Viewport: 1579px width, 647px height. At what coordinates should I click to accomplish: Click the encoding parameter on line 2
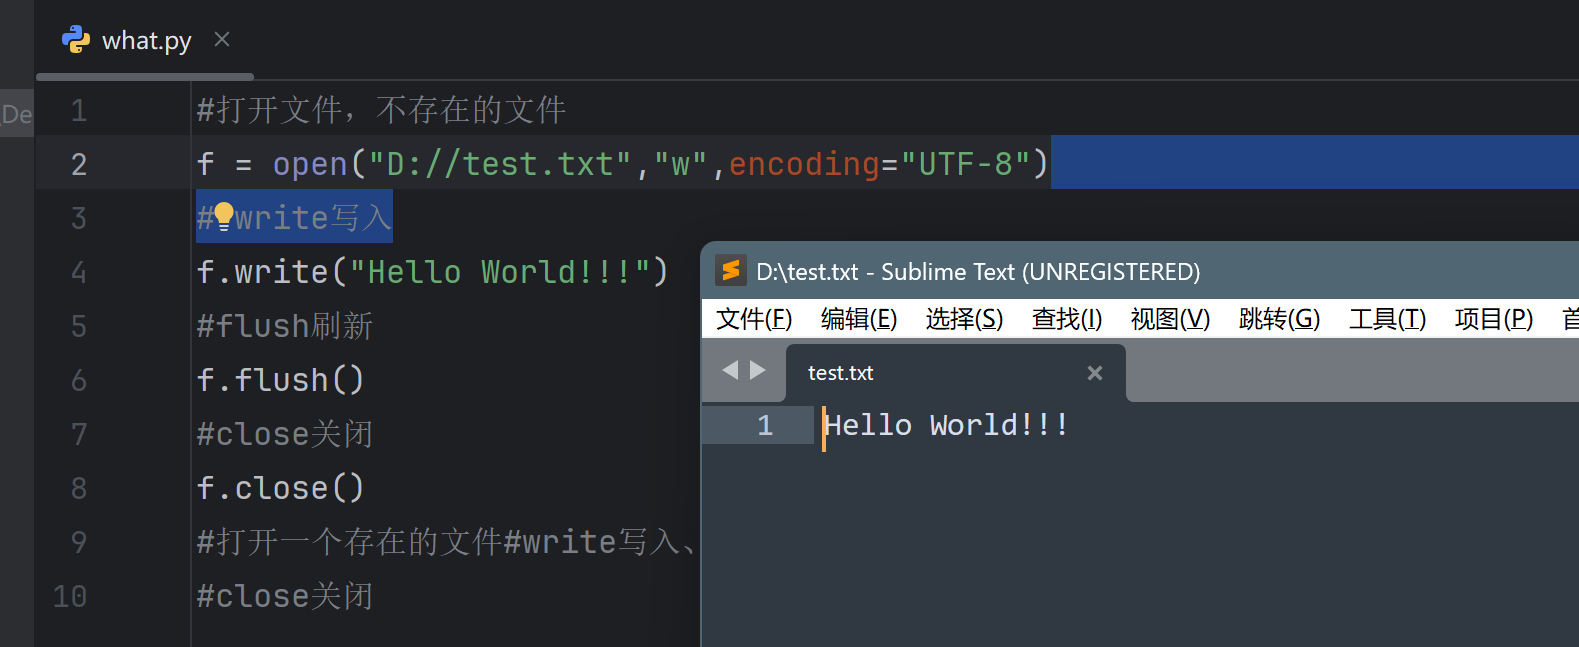click(804, 164)
